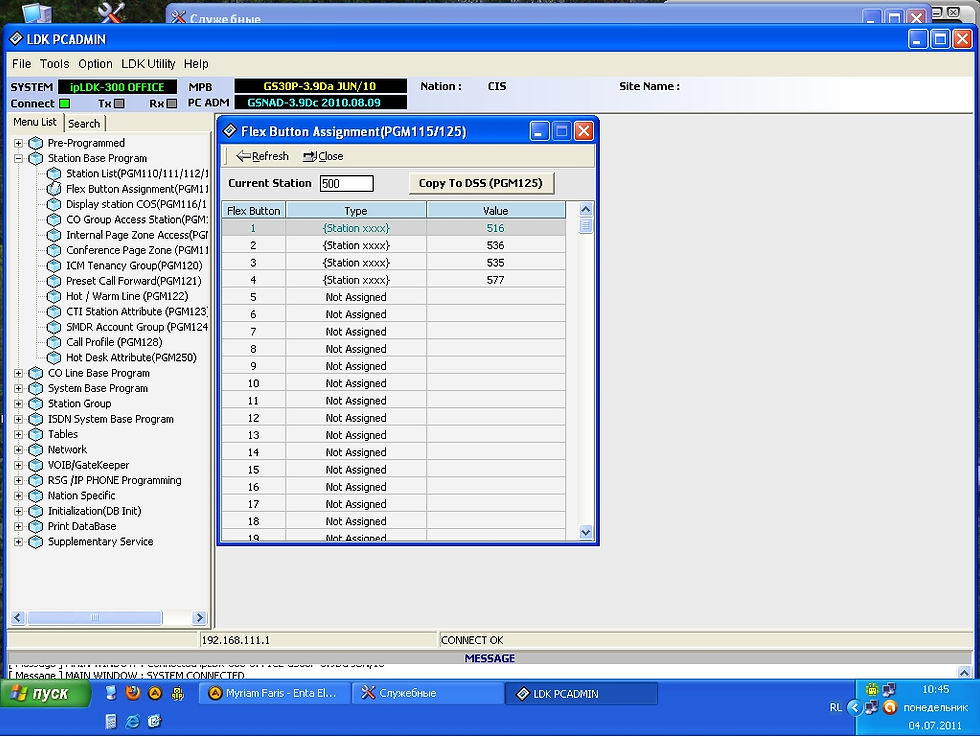Open the Option menu

coord(95,64)
